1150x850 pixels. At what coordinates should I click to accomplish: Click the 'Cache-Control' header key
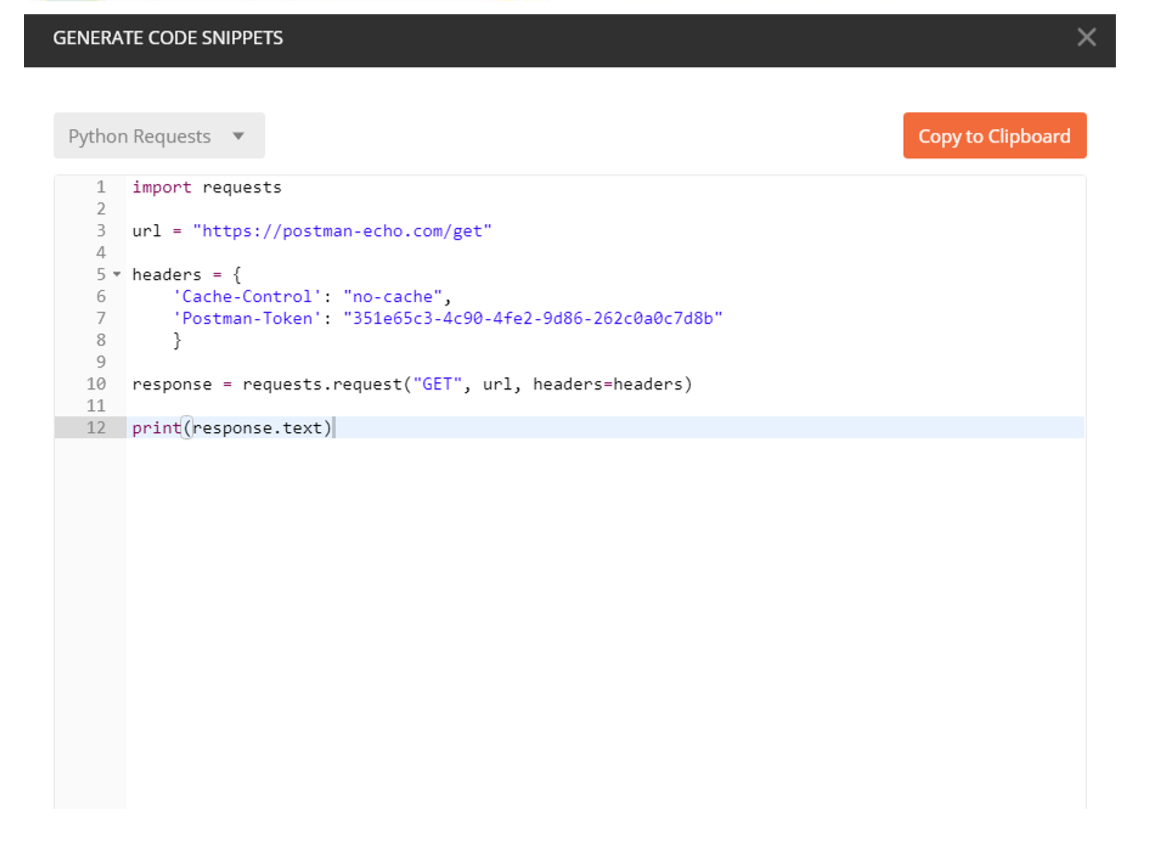(x=247, y=297)
